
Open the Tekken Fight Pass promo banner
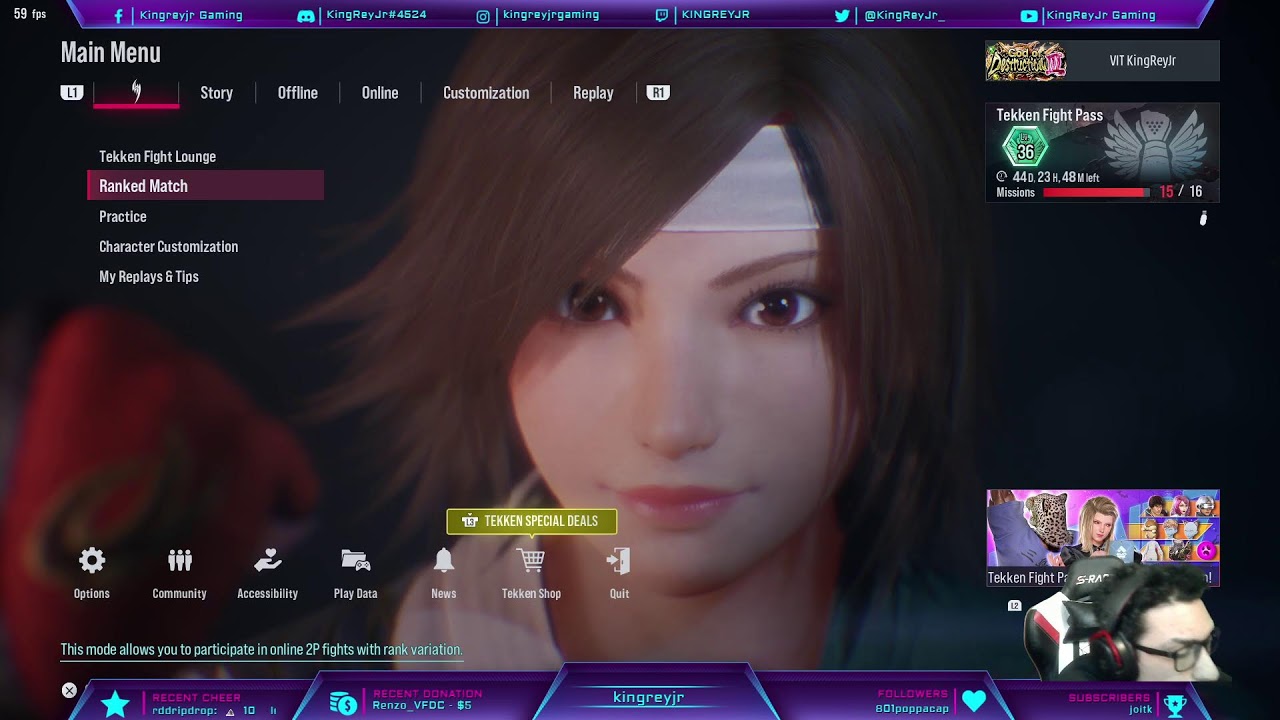pos(1103,537)
